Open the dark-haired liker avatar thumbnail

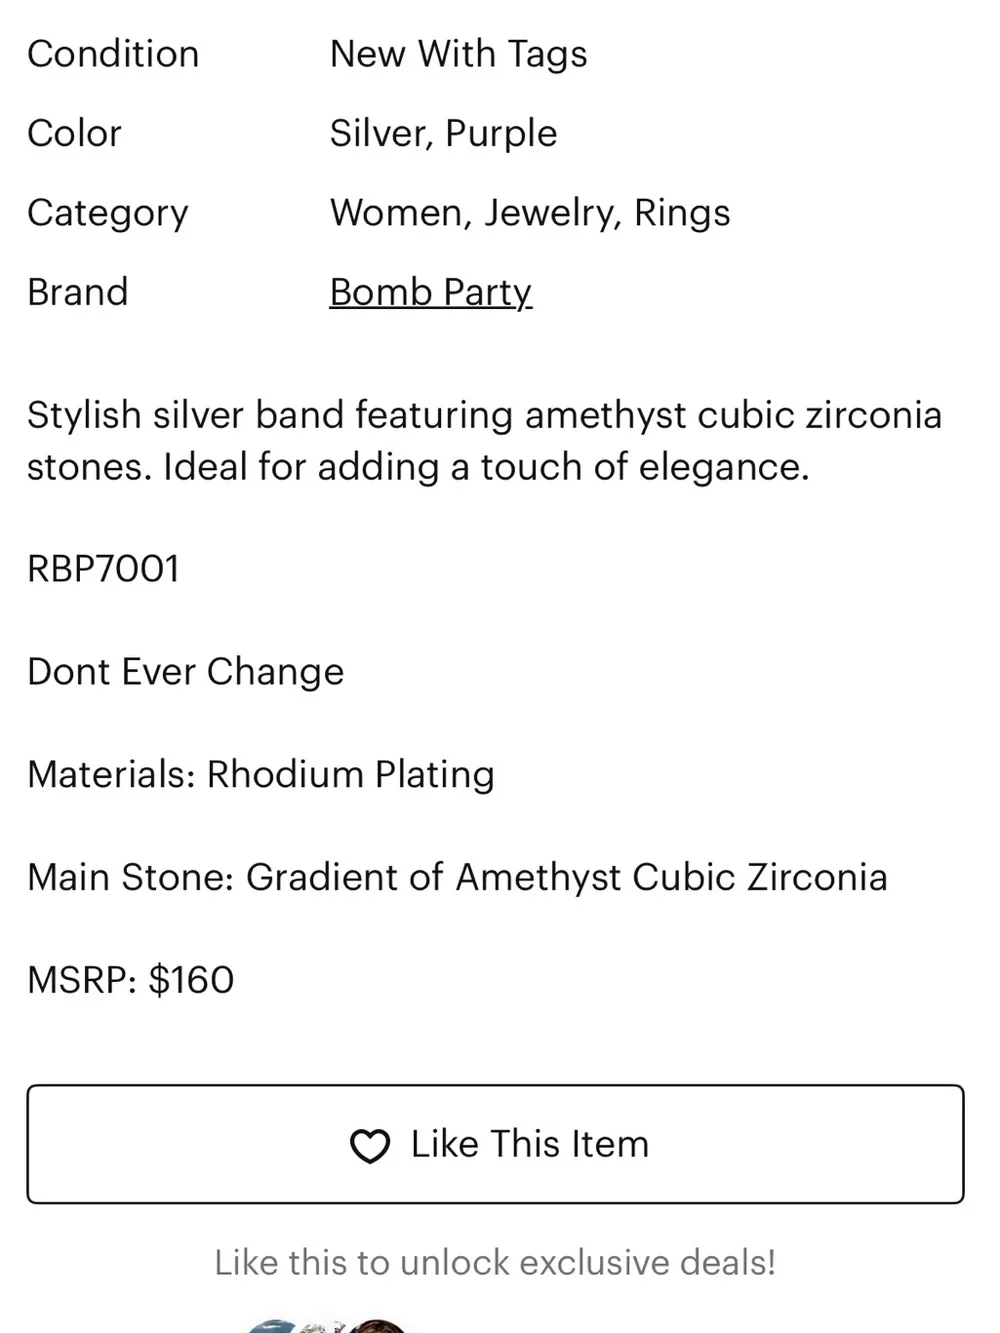(x=378, y=1326)
